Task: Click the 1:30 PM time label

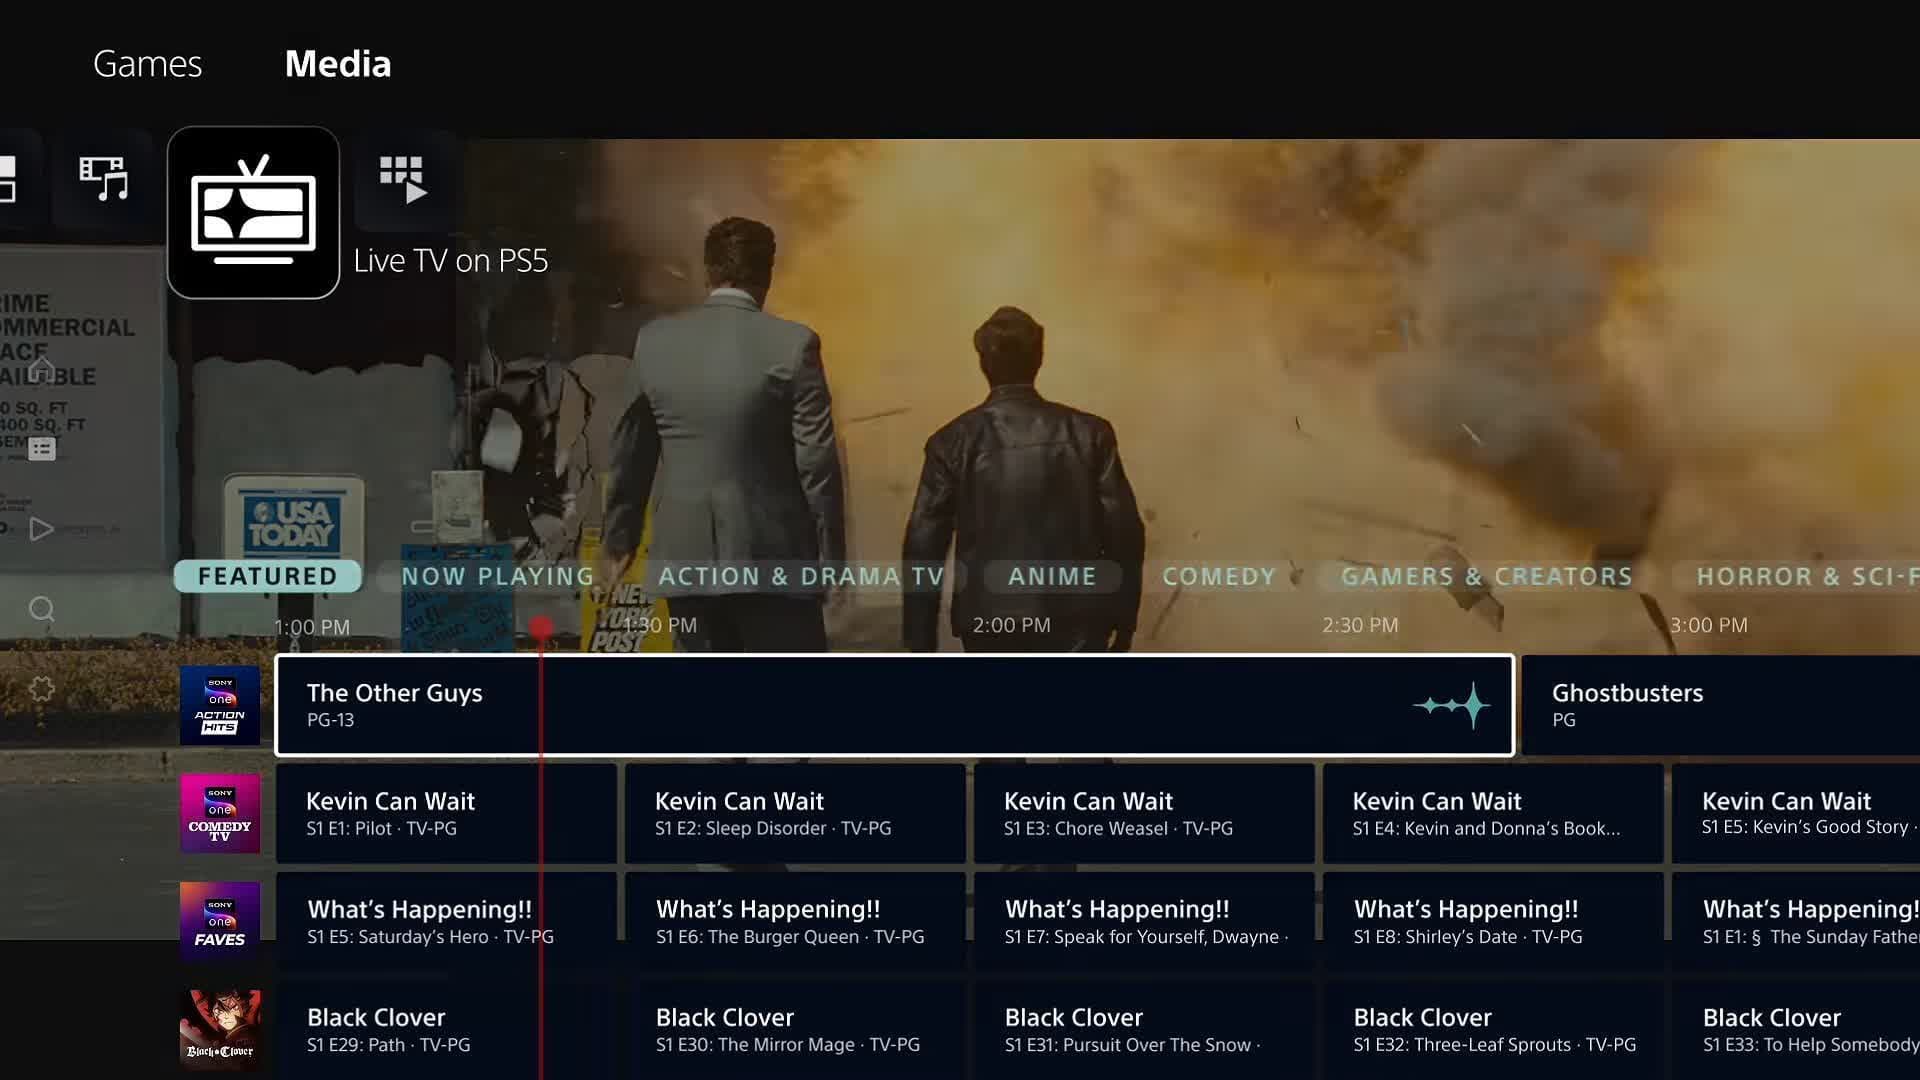Action: (660, 625)
